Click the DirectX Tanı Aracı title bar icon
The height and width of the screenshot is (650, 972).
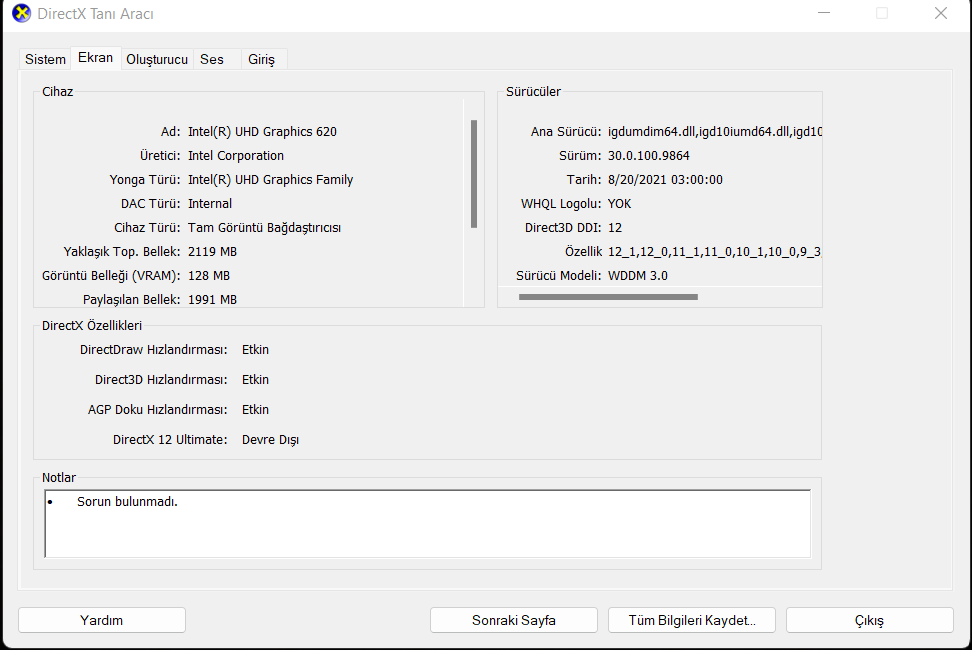[21, 13]
